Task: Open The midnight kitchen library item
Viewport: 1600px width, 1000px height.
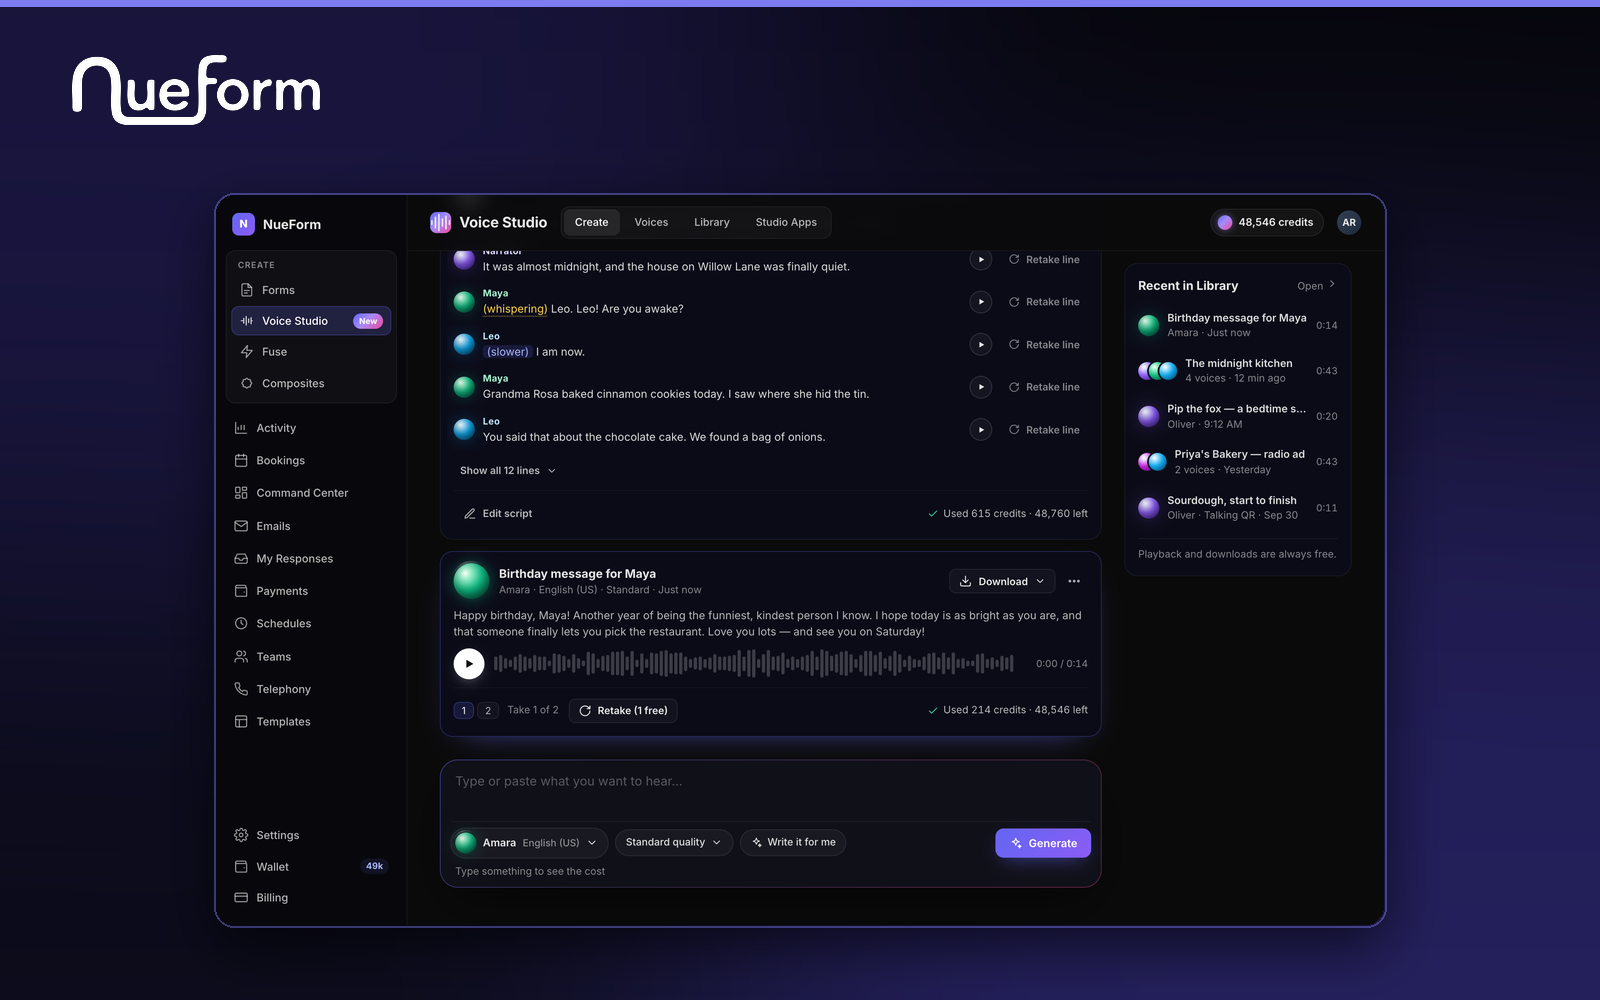Action: (x=1238, y=371)
